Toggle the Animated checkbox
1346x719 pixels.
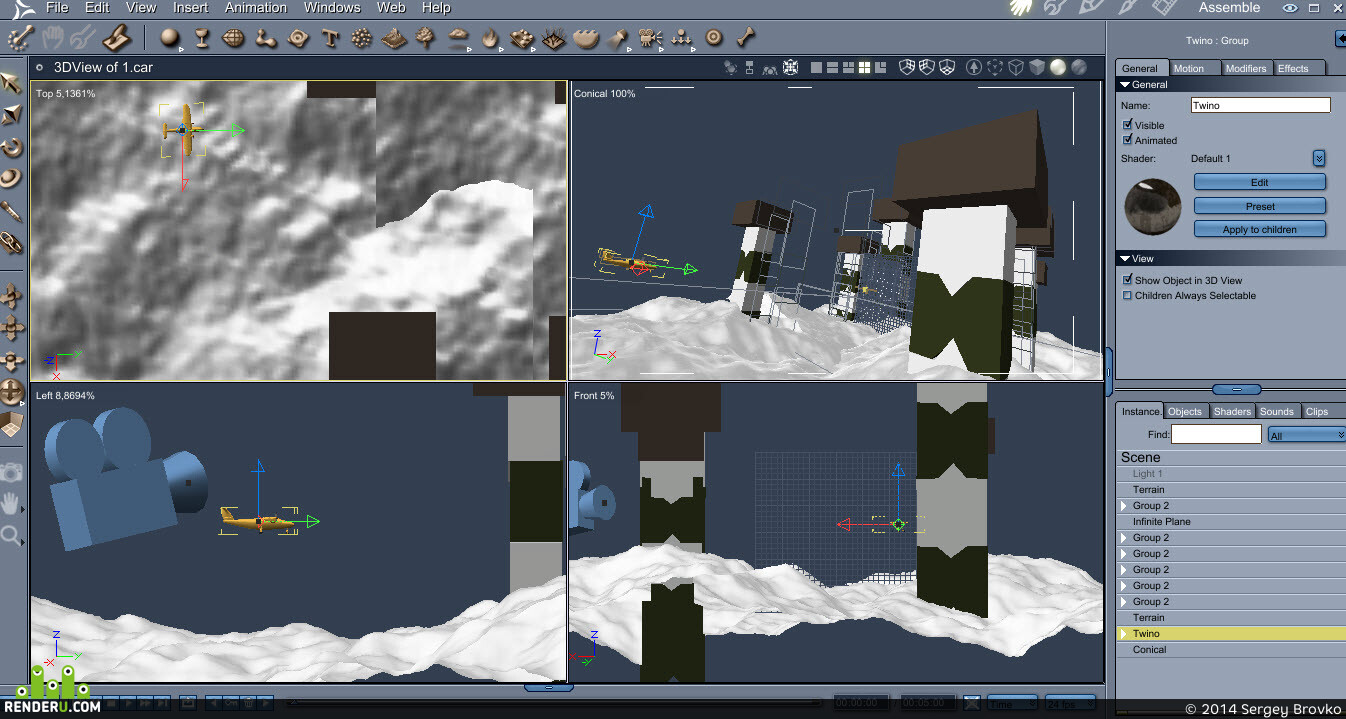coord(1128,140)
